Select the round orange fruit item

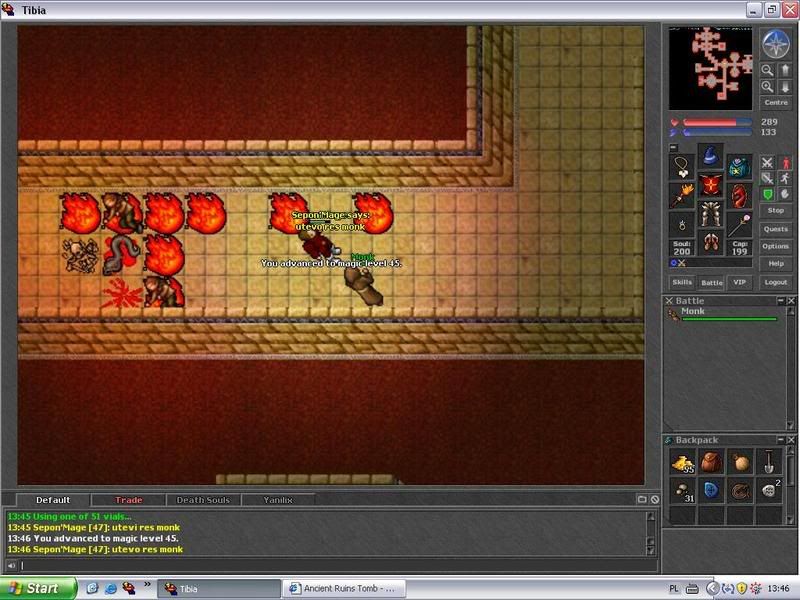point(740,462)
